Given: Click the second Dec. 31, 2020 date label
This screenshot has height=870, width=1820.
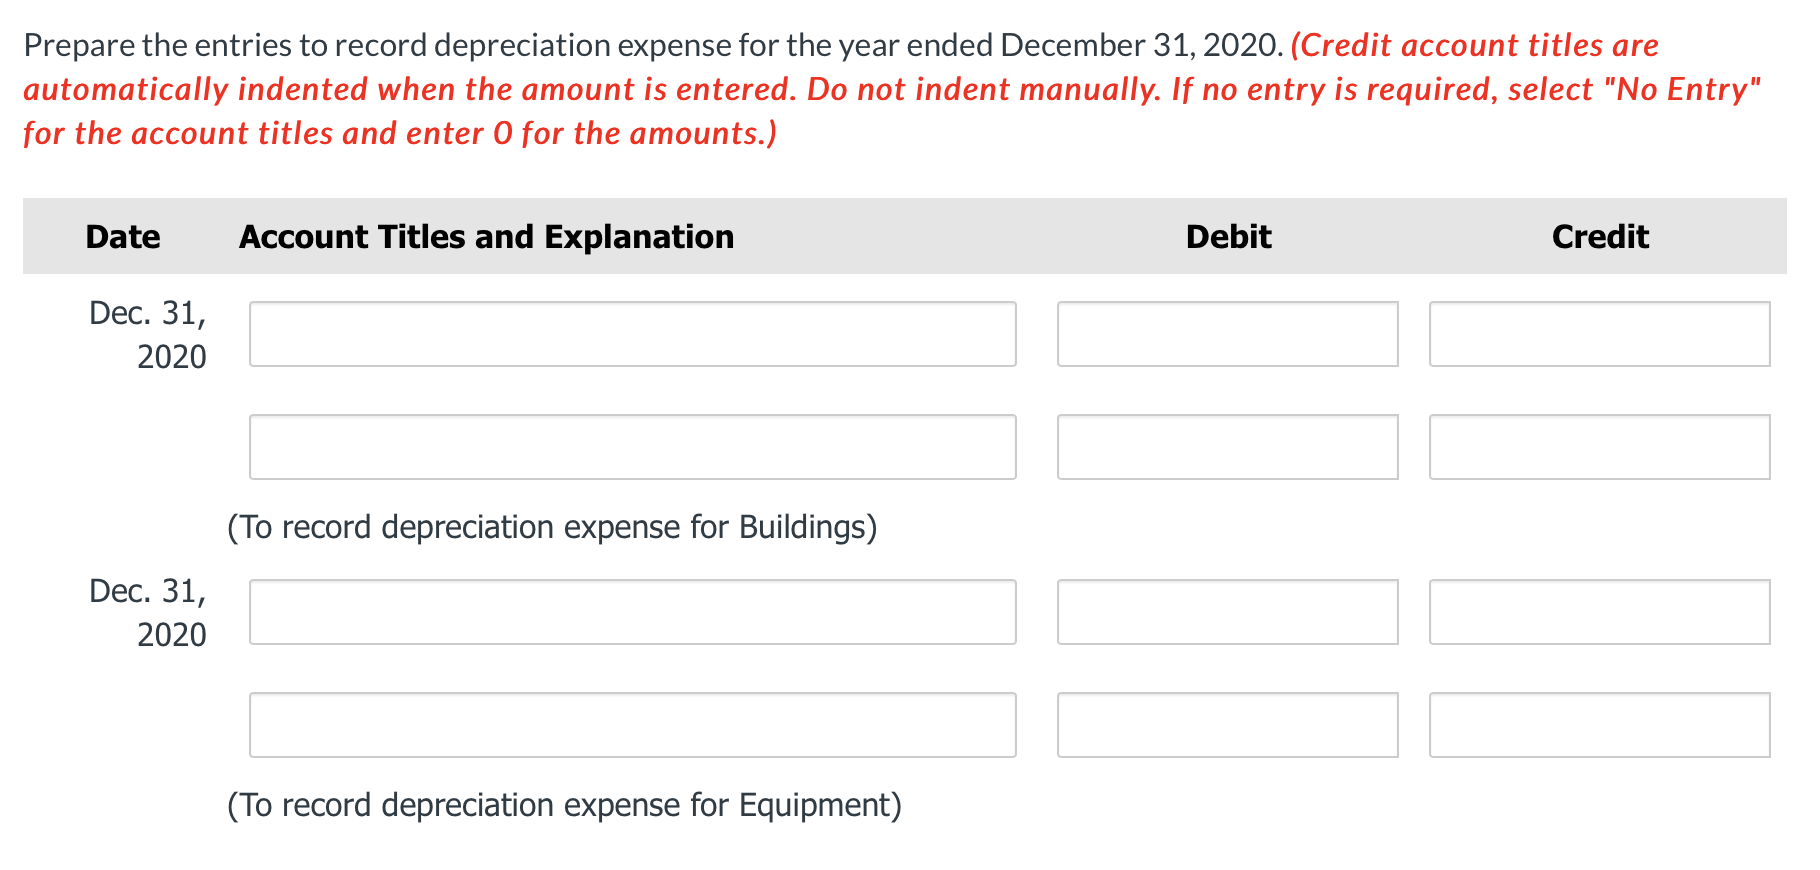Looking at the screenshot, I should click(x=147, y=612).
